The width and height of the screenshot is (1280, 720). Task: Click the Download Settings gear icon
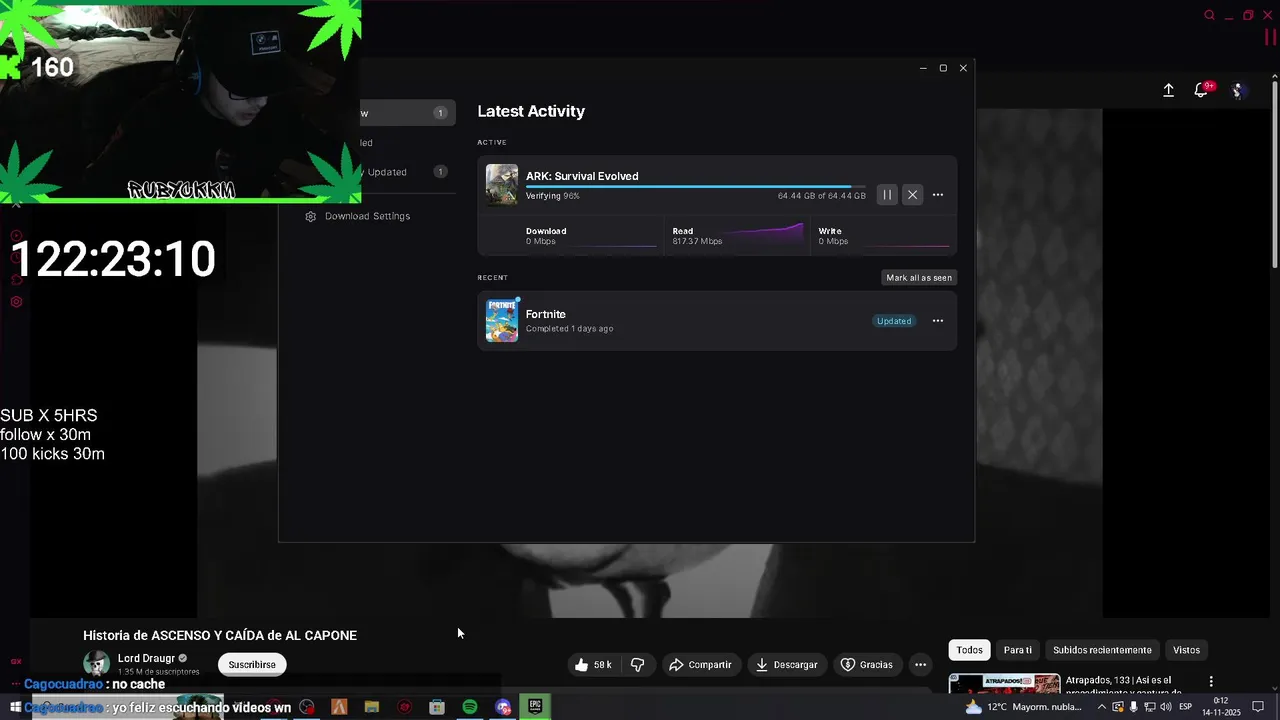pyautogui.click(x=311, y=216)
